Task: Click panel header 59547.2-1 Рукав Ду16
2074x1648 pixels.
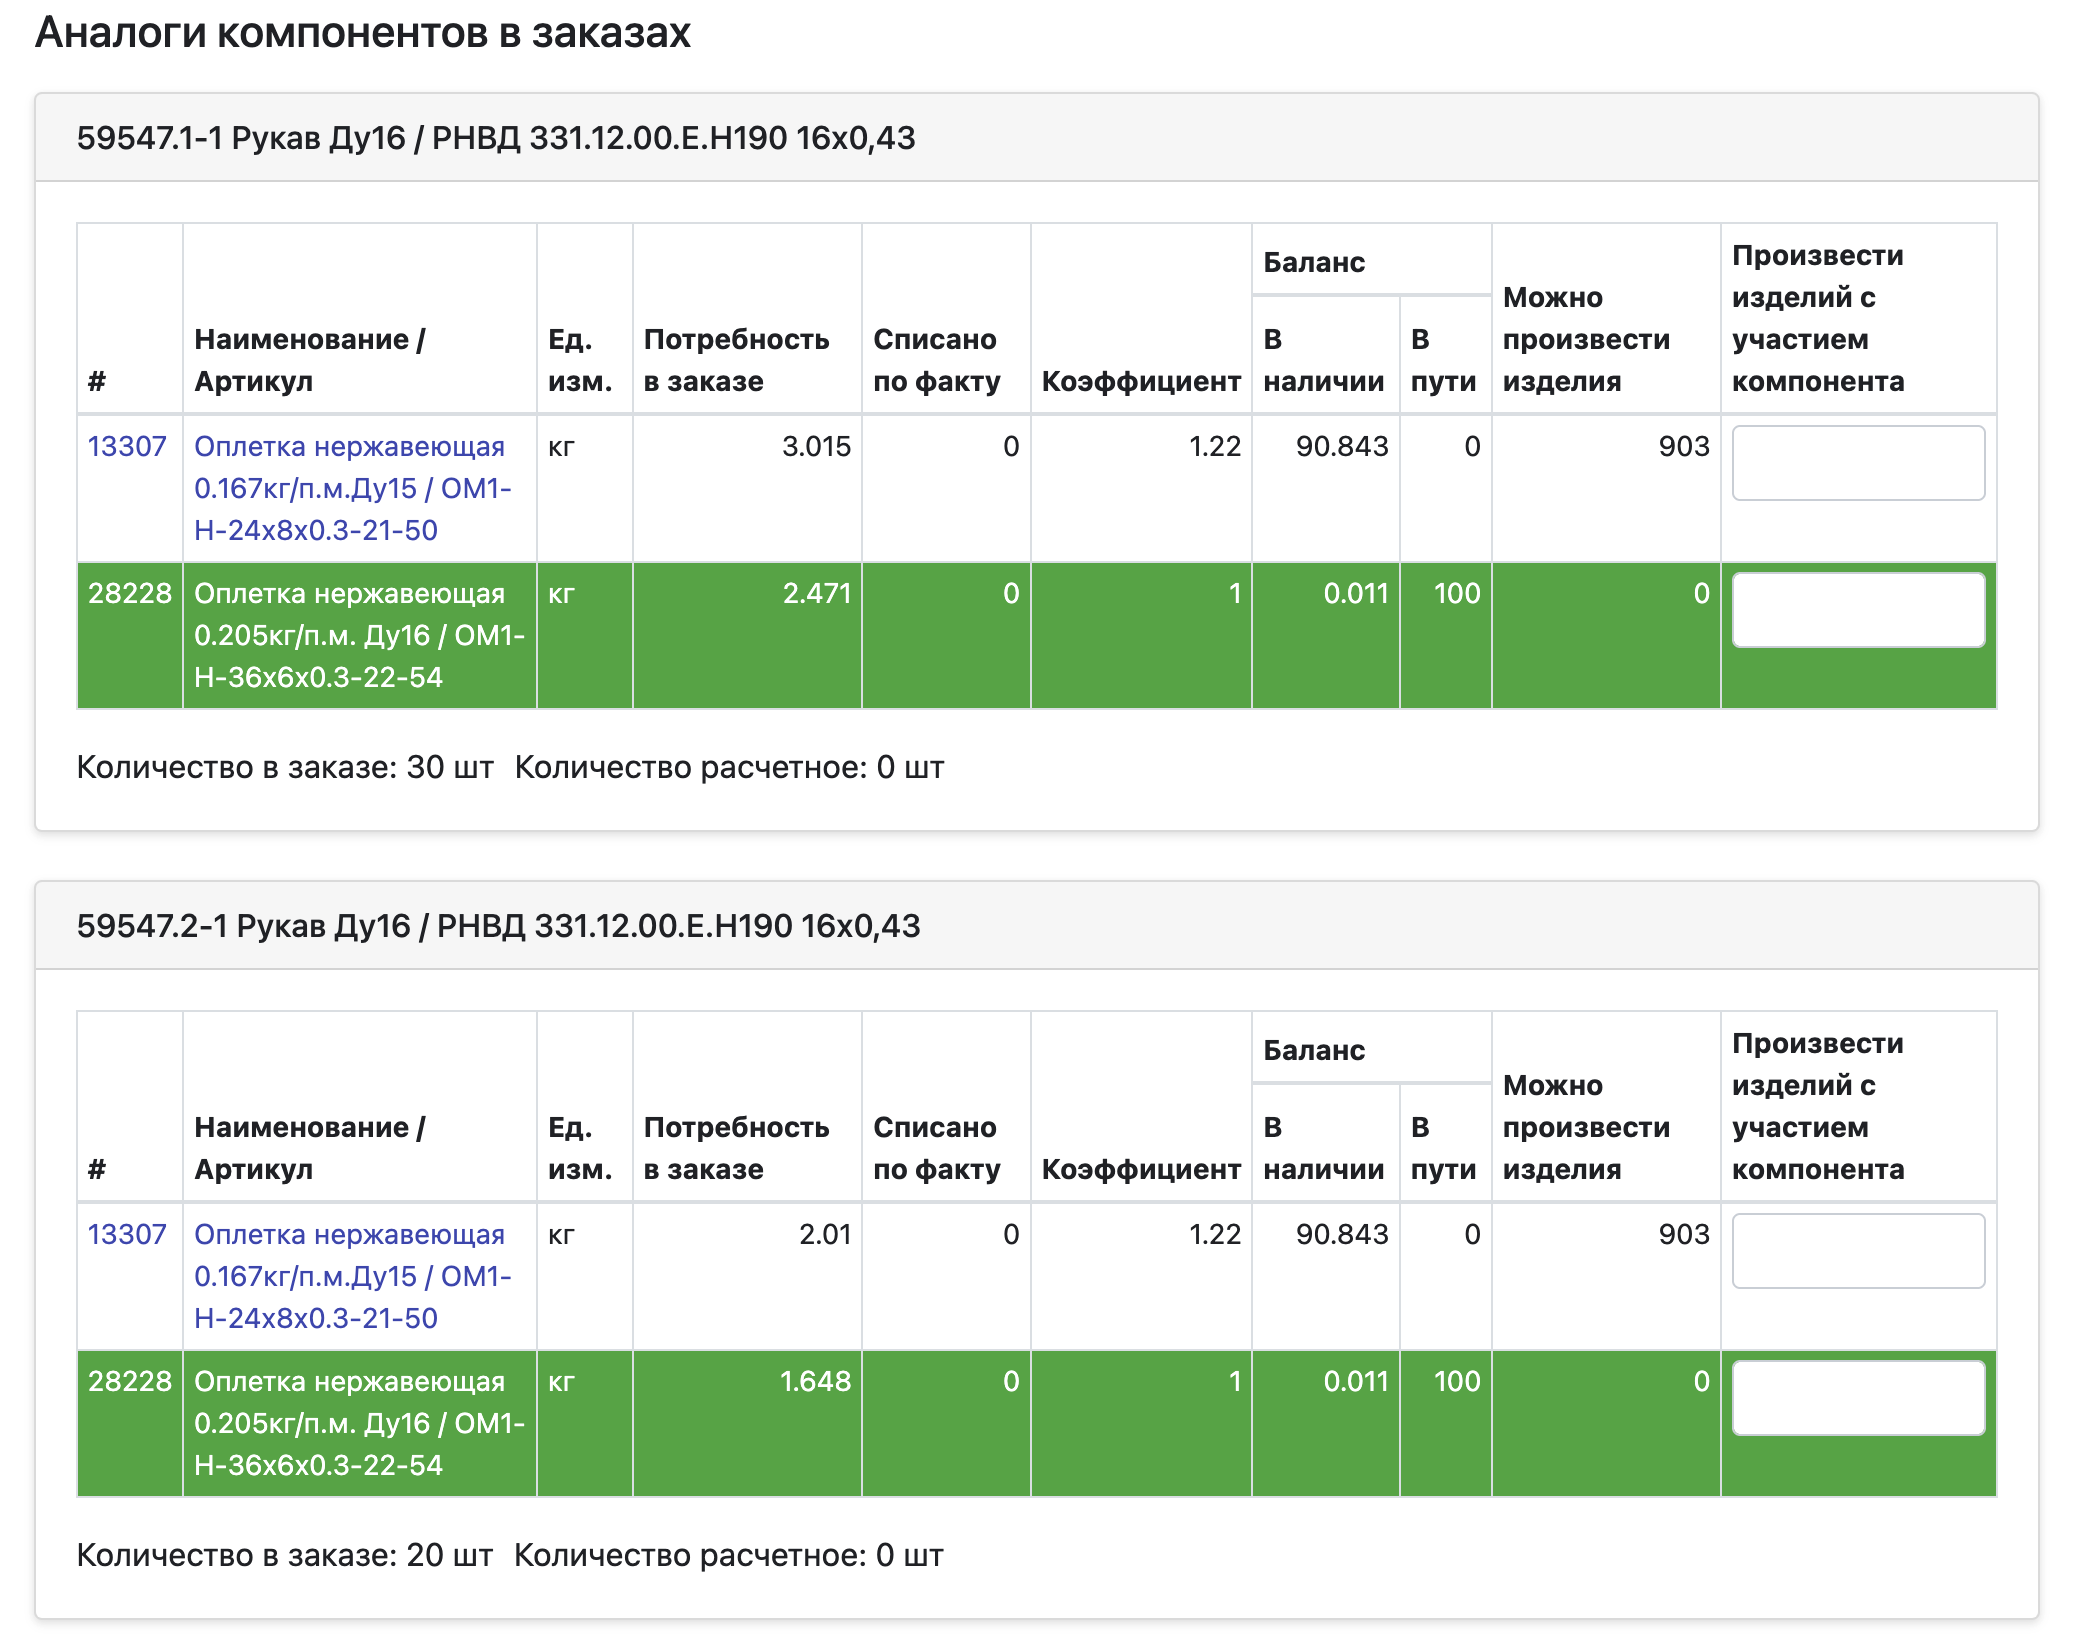Action: point(498,926)
